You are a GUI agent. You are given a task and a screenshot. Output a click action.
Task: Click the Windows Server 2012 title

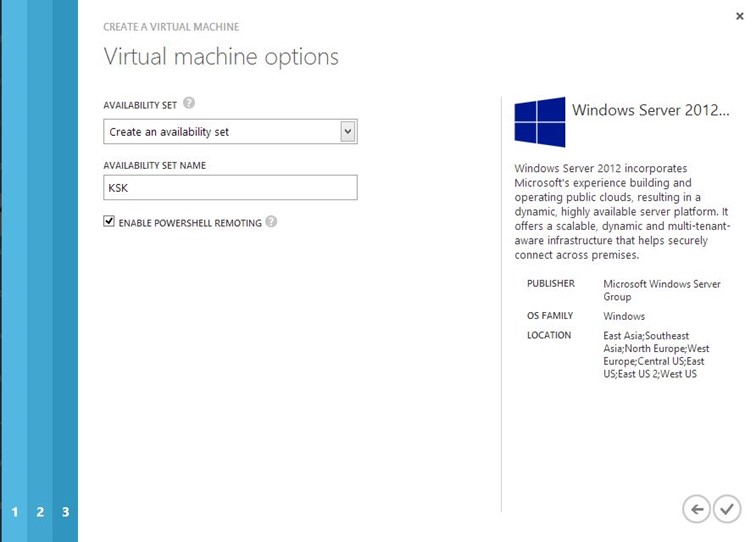tap(650, 110)
